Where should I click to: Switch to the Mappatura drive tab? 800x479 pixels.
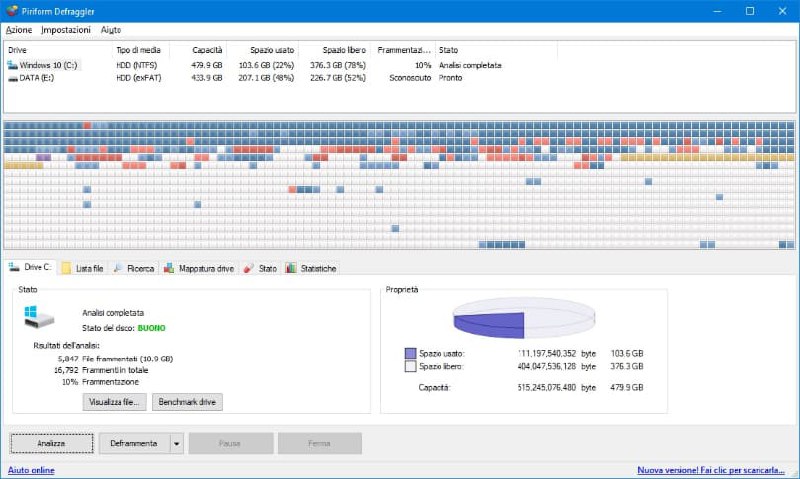(x=199, y=268)
